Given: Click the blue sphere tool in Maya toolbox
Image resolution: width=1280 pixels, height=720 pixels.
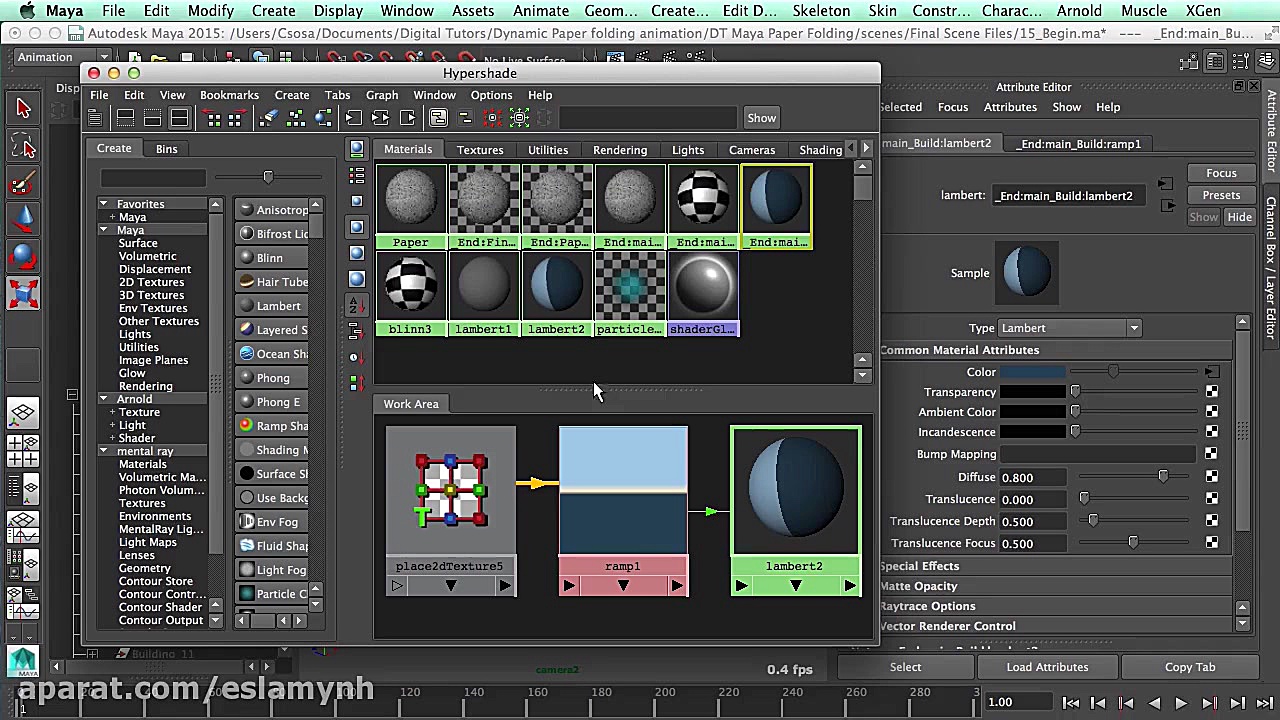Looking at the screenshot, I should (23, 257).
